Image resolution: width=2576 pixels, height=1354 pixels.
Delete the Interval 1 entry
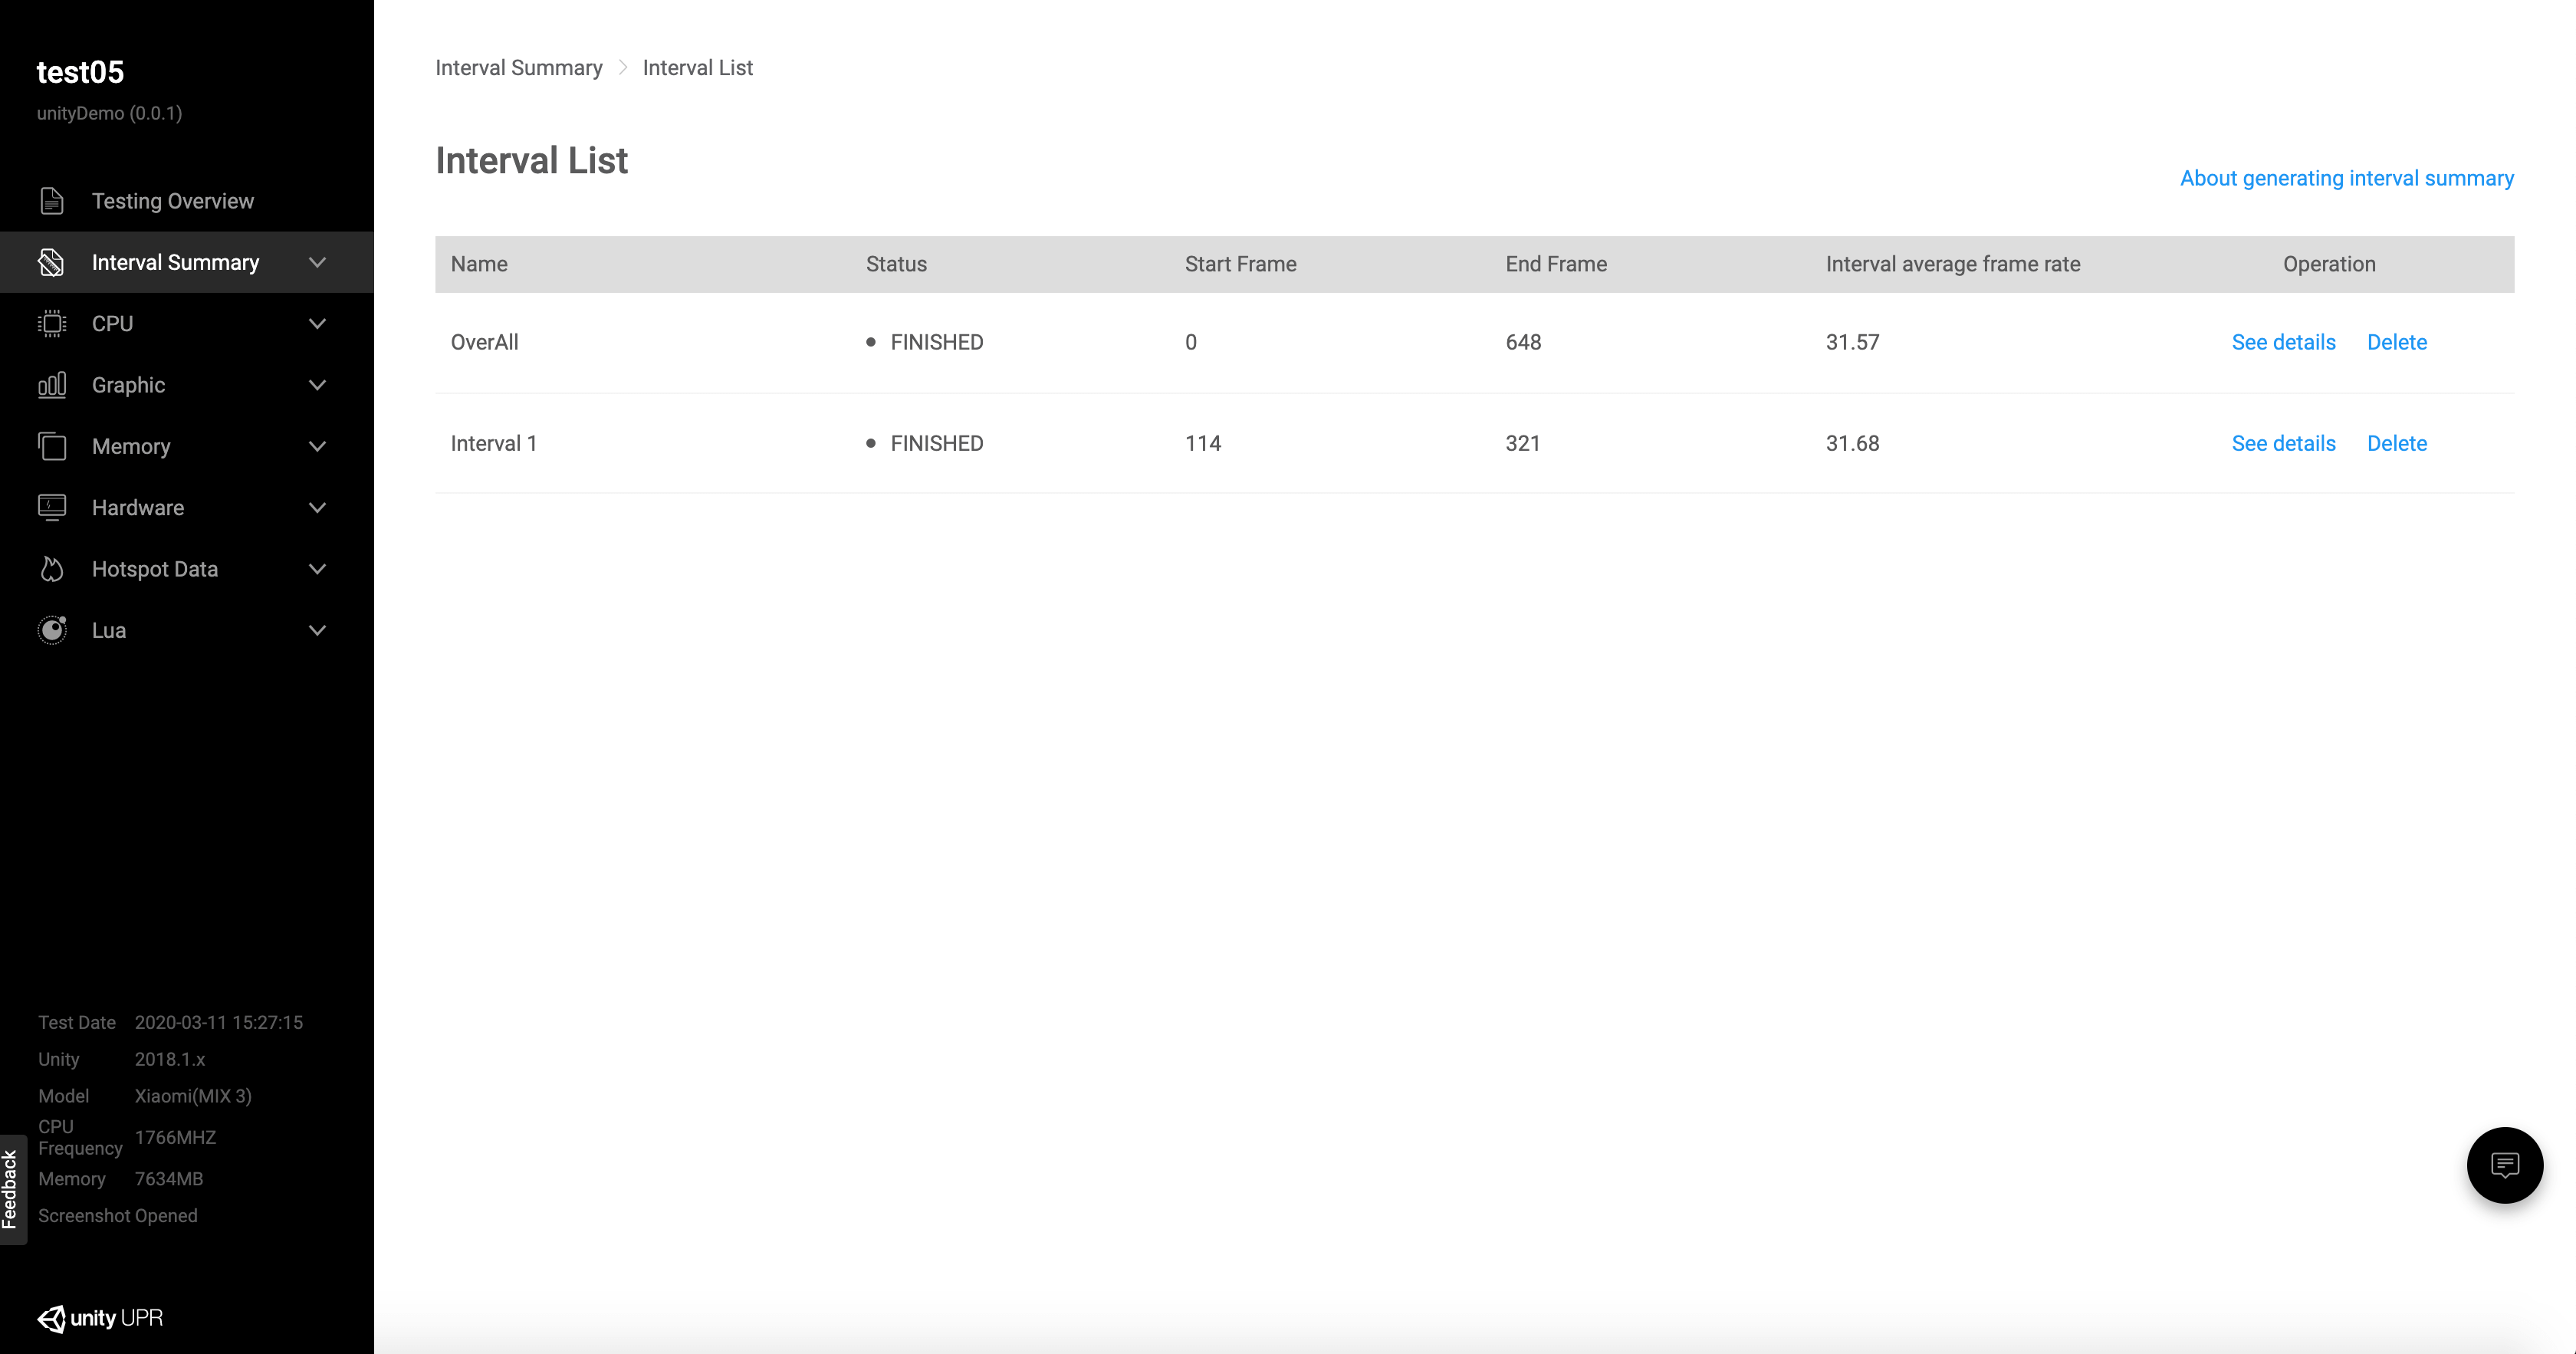point(2396,443)
